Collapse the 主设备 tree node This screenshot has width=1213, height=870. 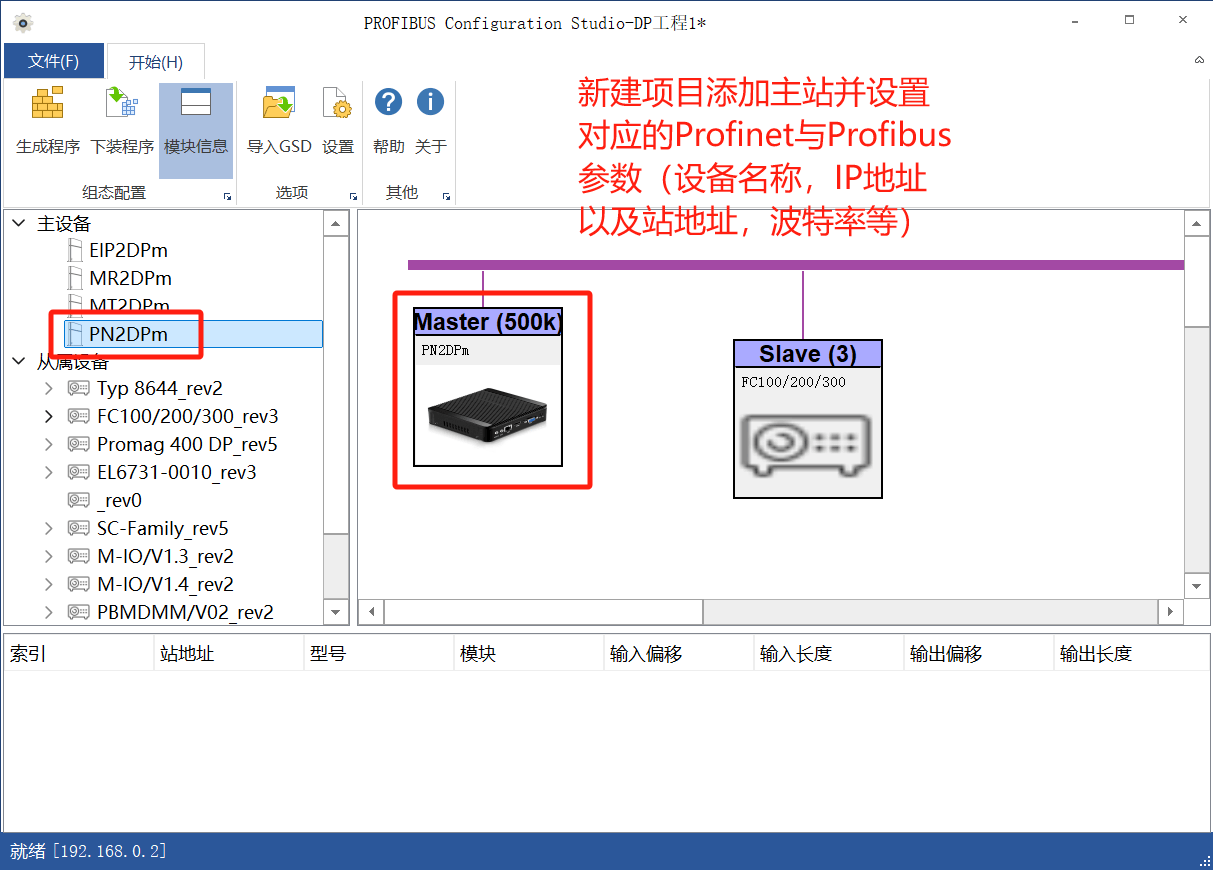click(19, 223)
